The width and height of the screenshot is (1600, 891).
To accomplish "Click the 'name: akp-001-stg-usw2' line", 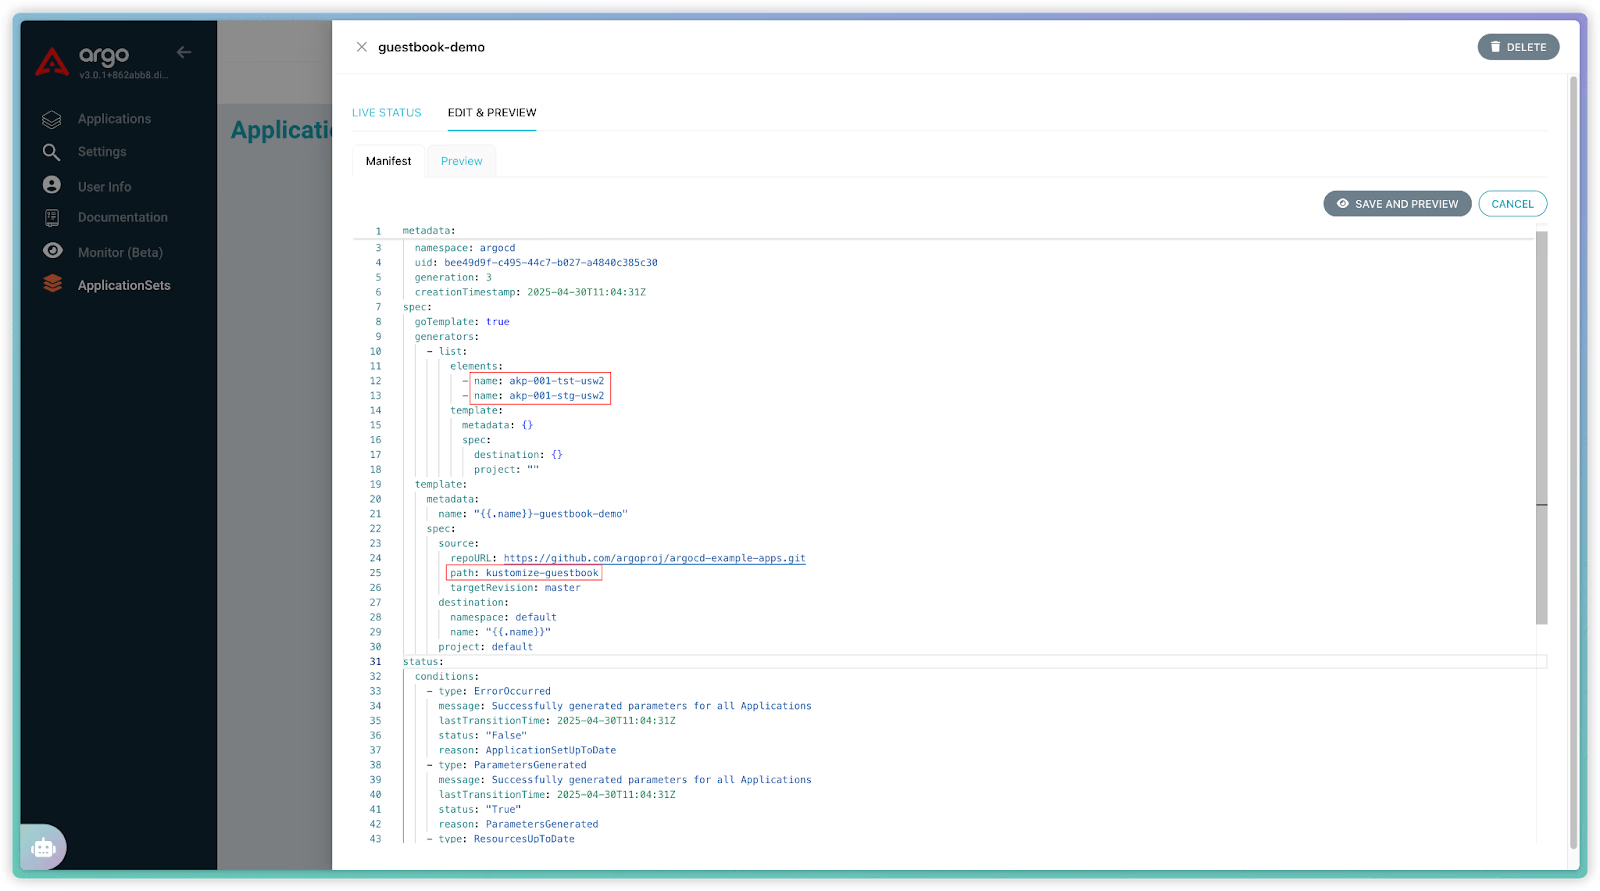I will pyautogui.click(x=539, y=396).
